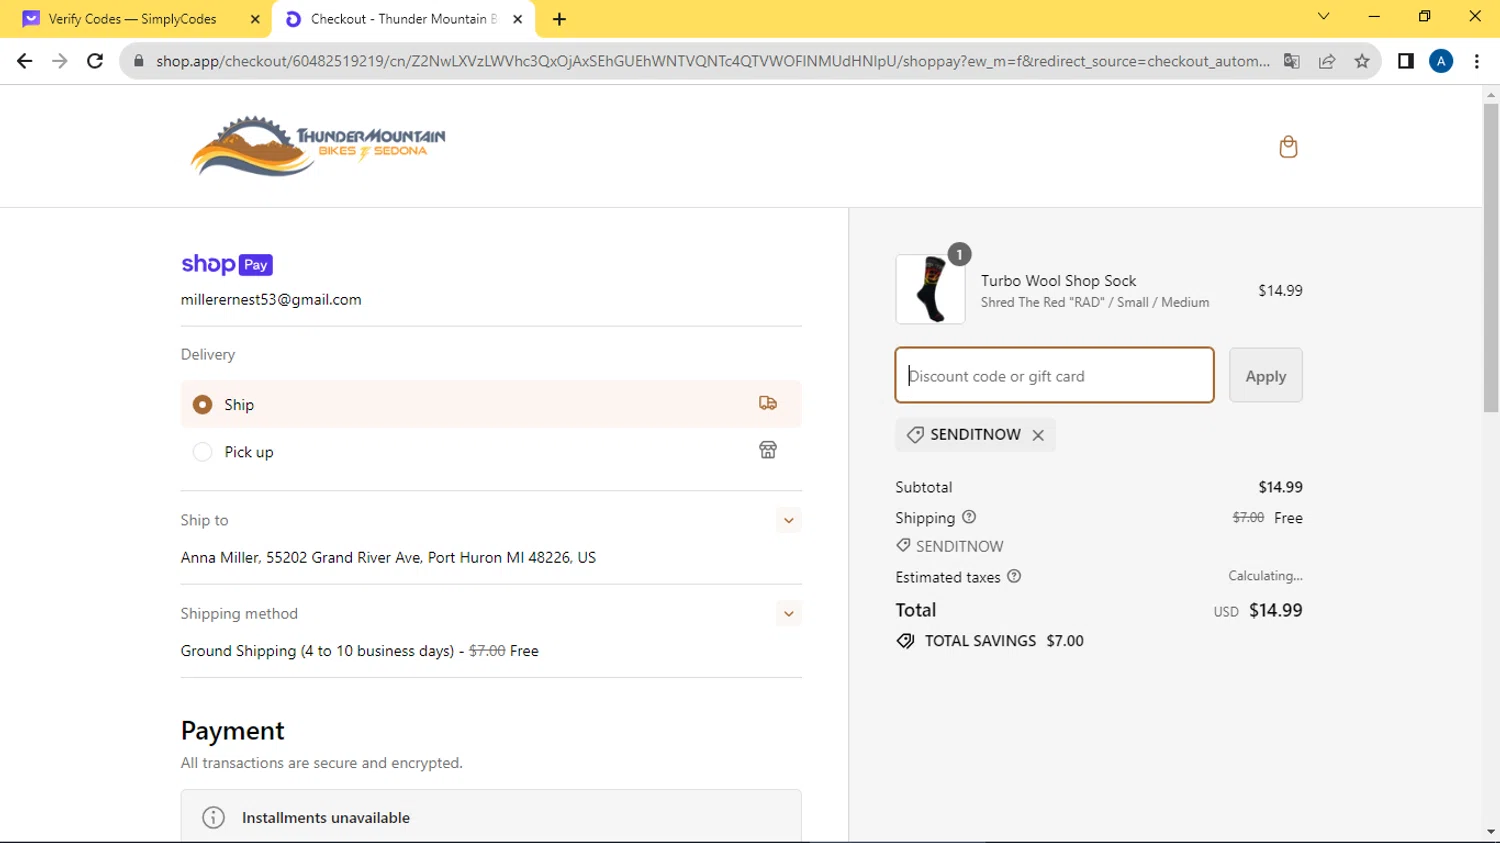
Task: Close the Checkout Thunder Mountain tab
Action: (518, 19)
